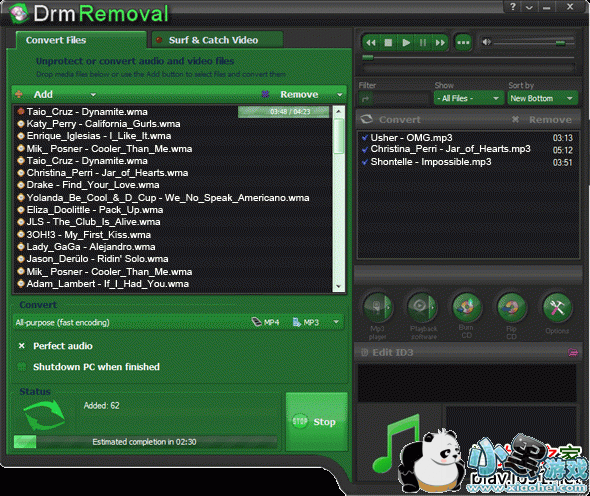Click the help question mark button
The width and height of the screenshot is (590, 496).
click(513, 6)
